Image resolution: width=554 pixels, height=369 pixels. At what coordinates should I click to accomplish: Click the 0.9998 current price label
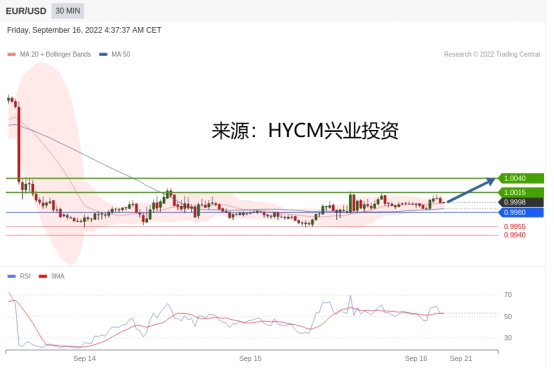click(521, 203)
